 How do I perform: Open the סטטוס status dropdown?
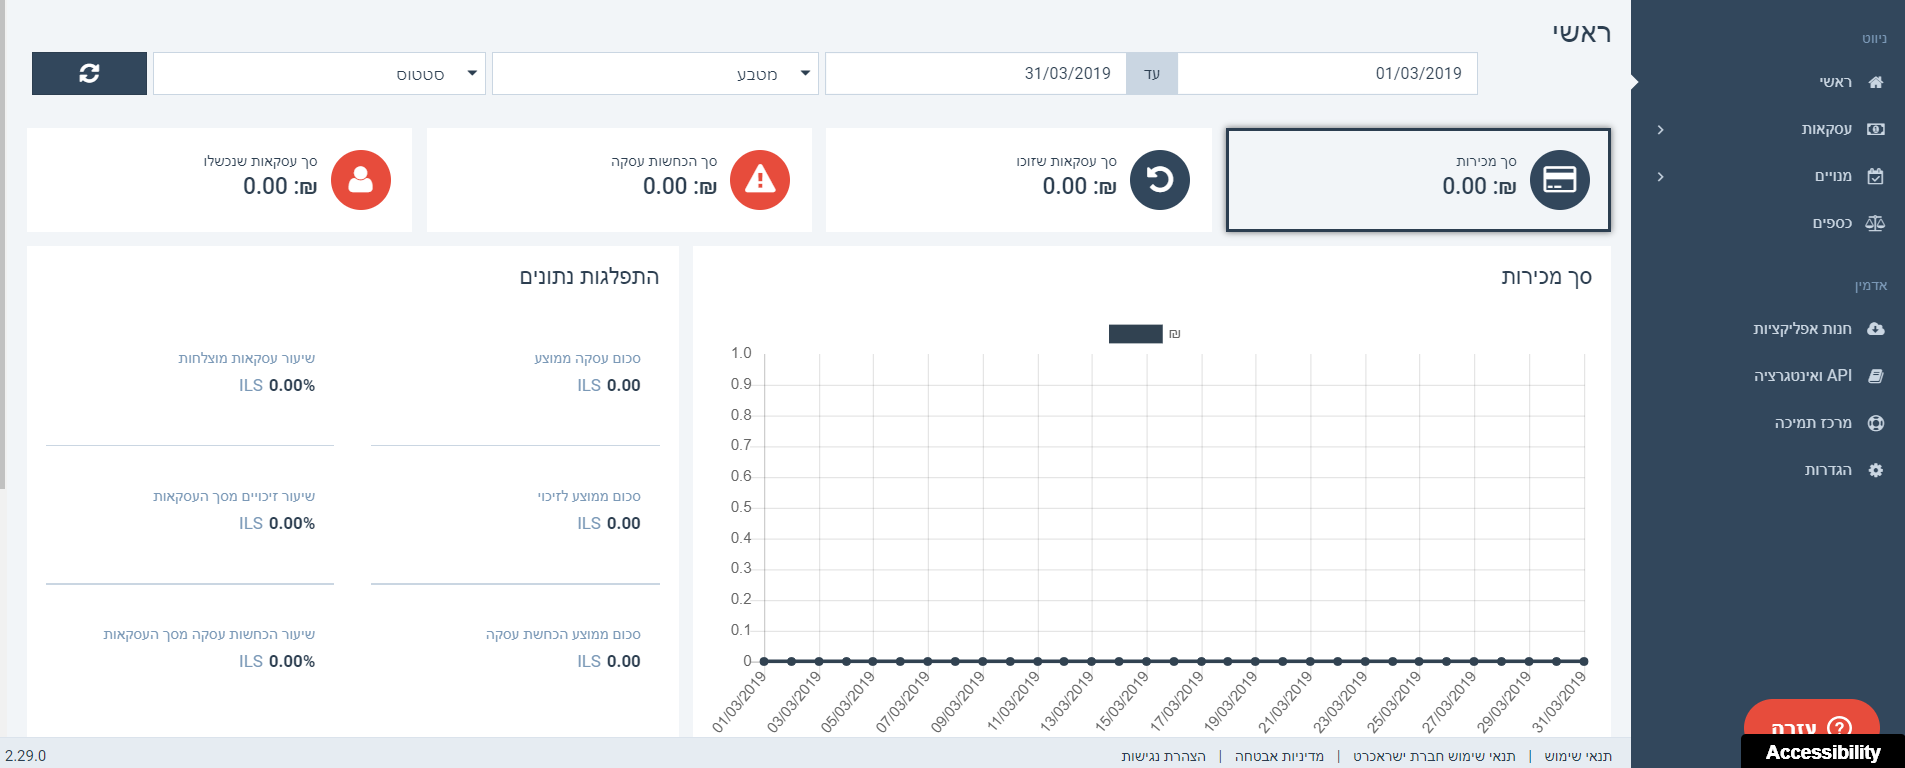pos(319,74)
